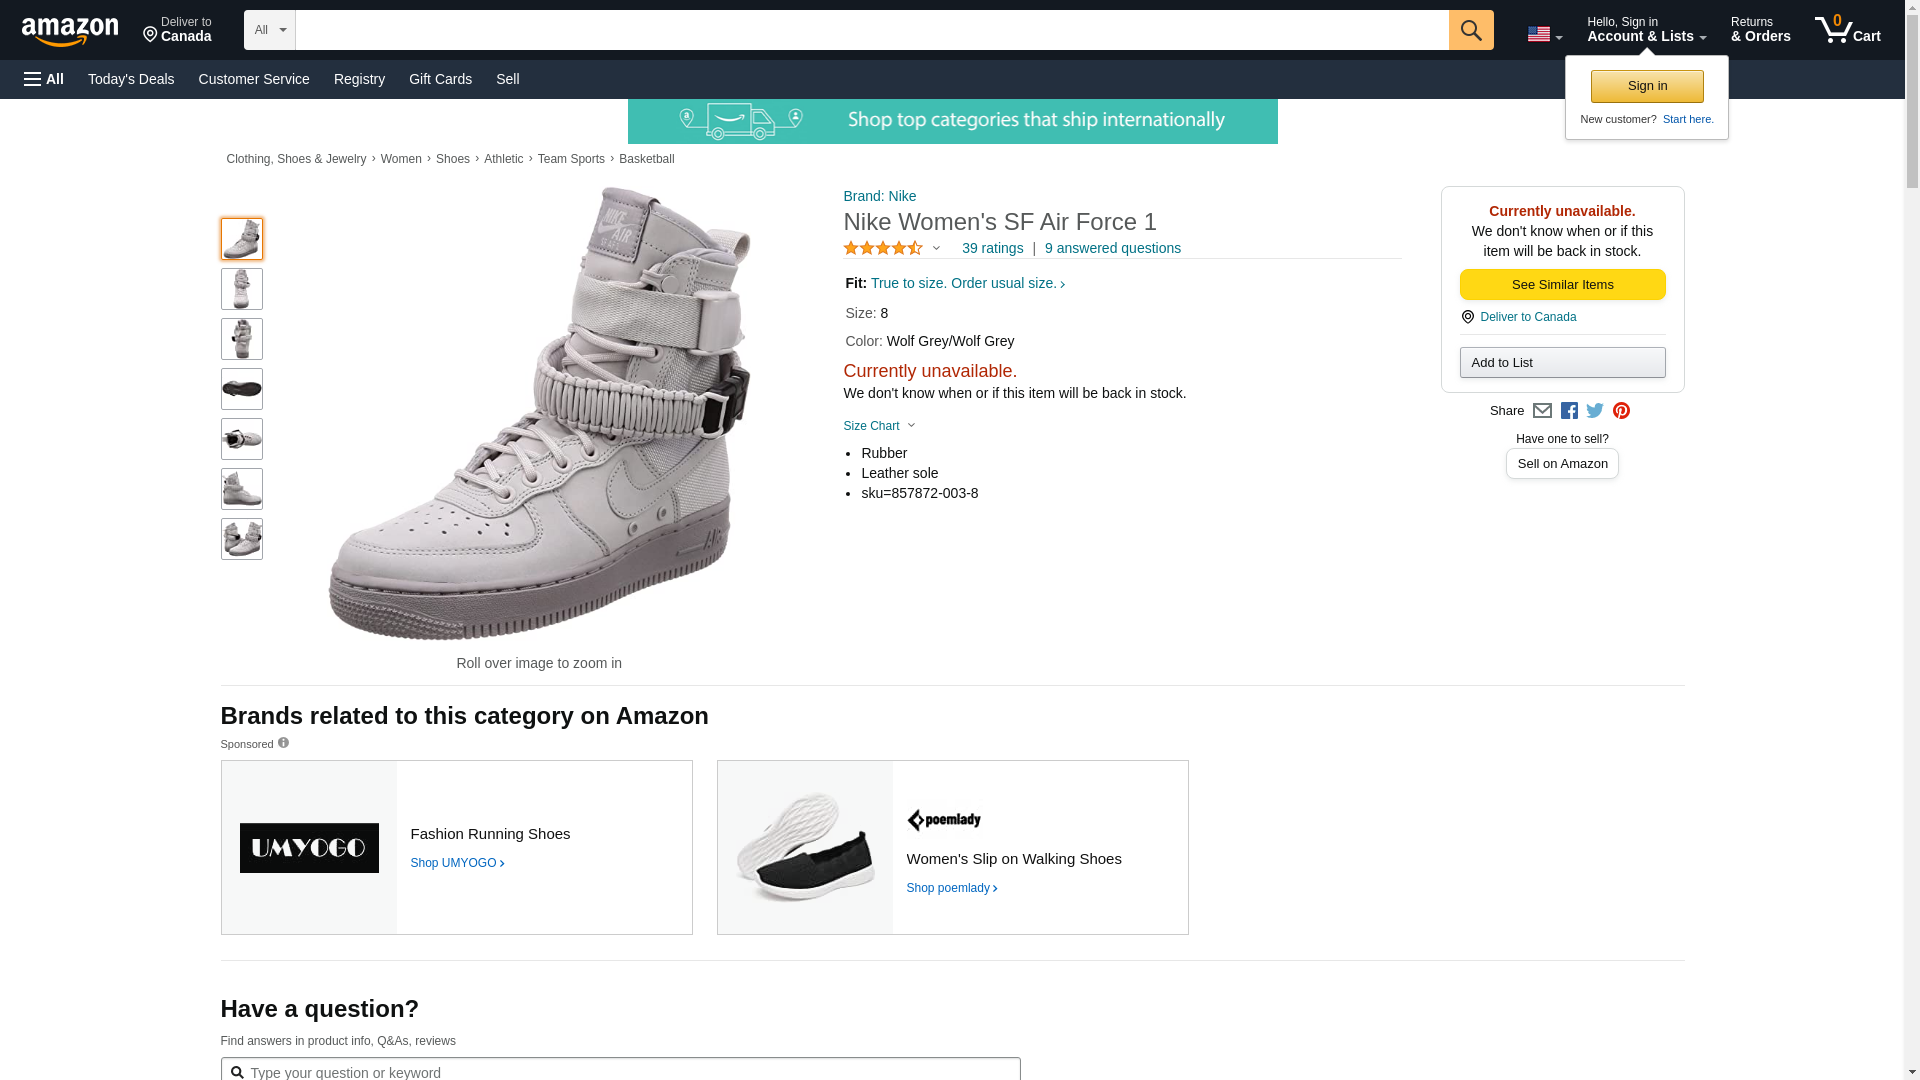
Task: Select the shoe sole thumbnail image
Action: (242, 389)
